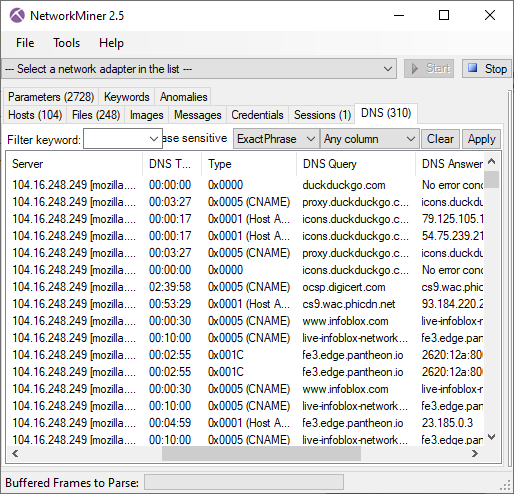Click the horizontal scrollbar left arrow
The height and width of the screenshot is (494, 514).
pos(15,453)
